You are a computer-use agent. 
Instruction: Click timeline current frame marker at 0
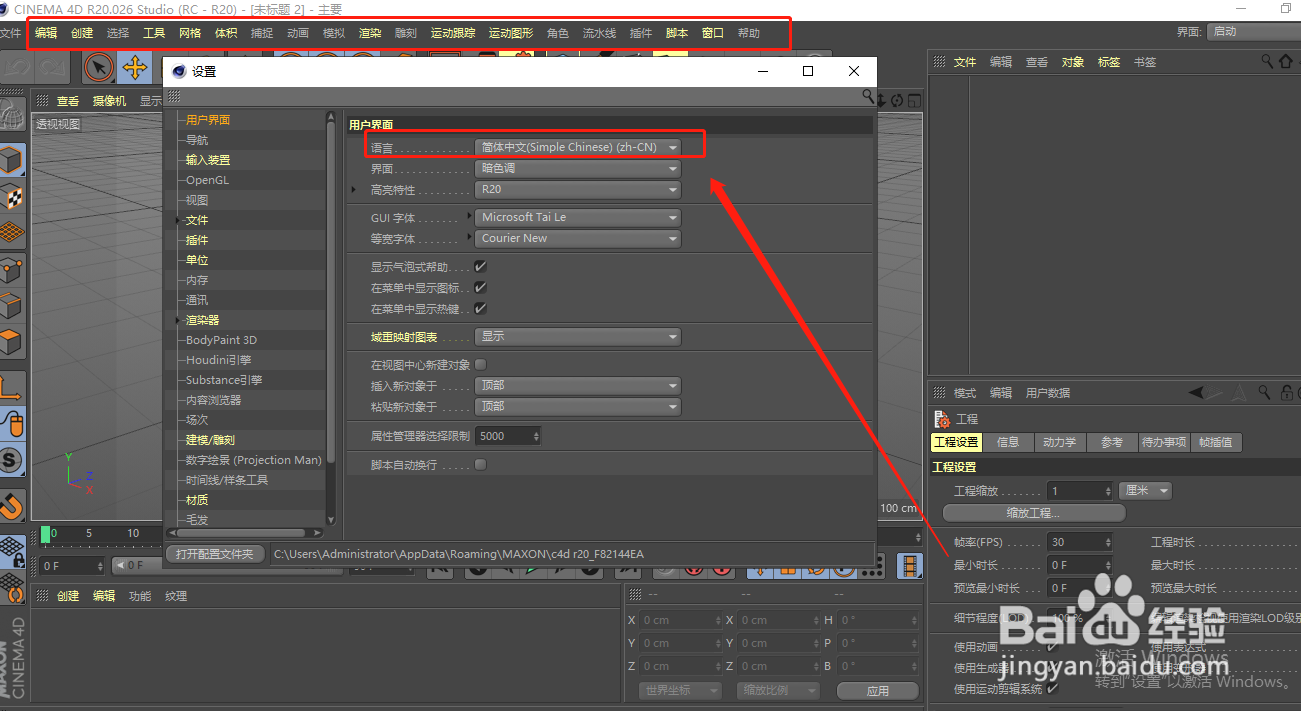[46, 534]
